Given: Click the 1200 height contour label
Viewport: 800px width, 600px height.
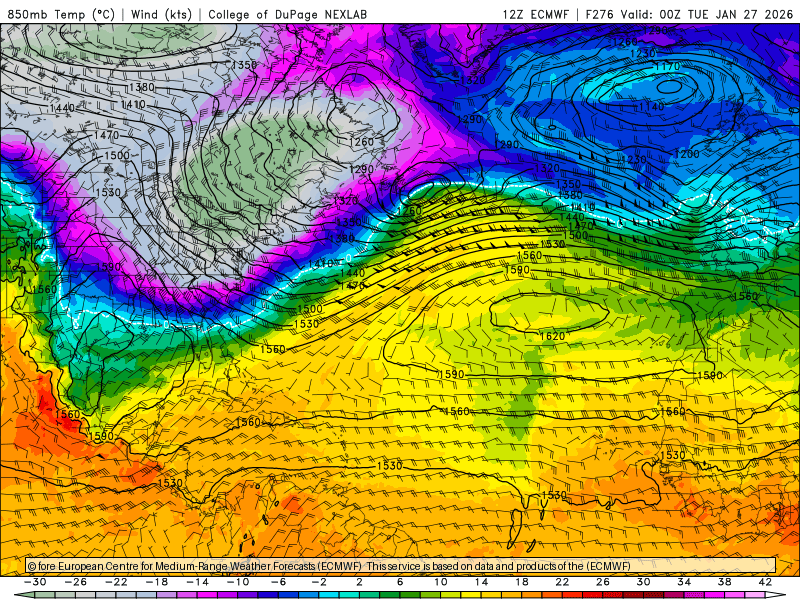Looking at the screenshot, I should pyautogui.click(x=687, y=154).
